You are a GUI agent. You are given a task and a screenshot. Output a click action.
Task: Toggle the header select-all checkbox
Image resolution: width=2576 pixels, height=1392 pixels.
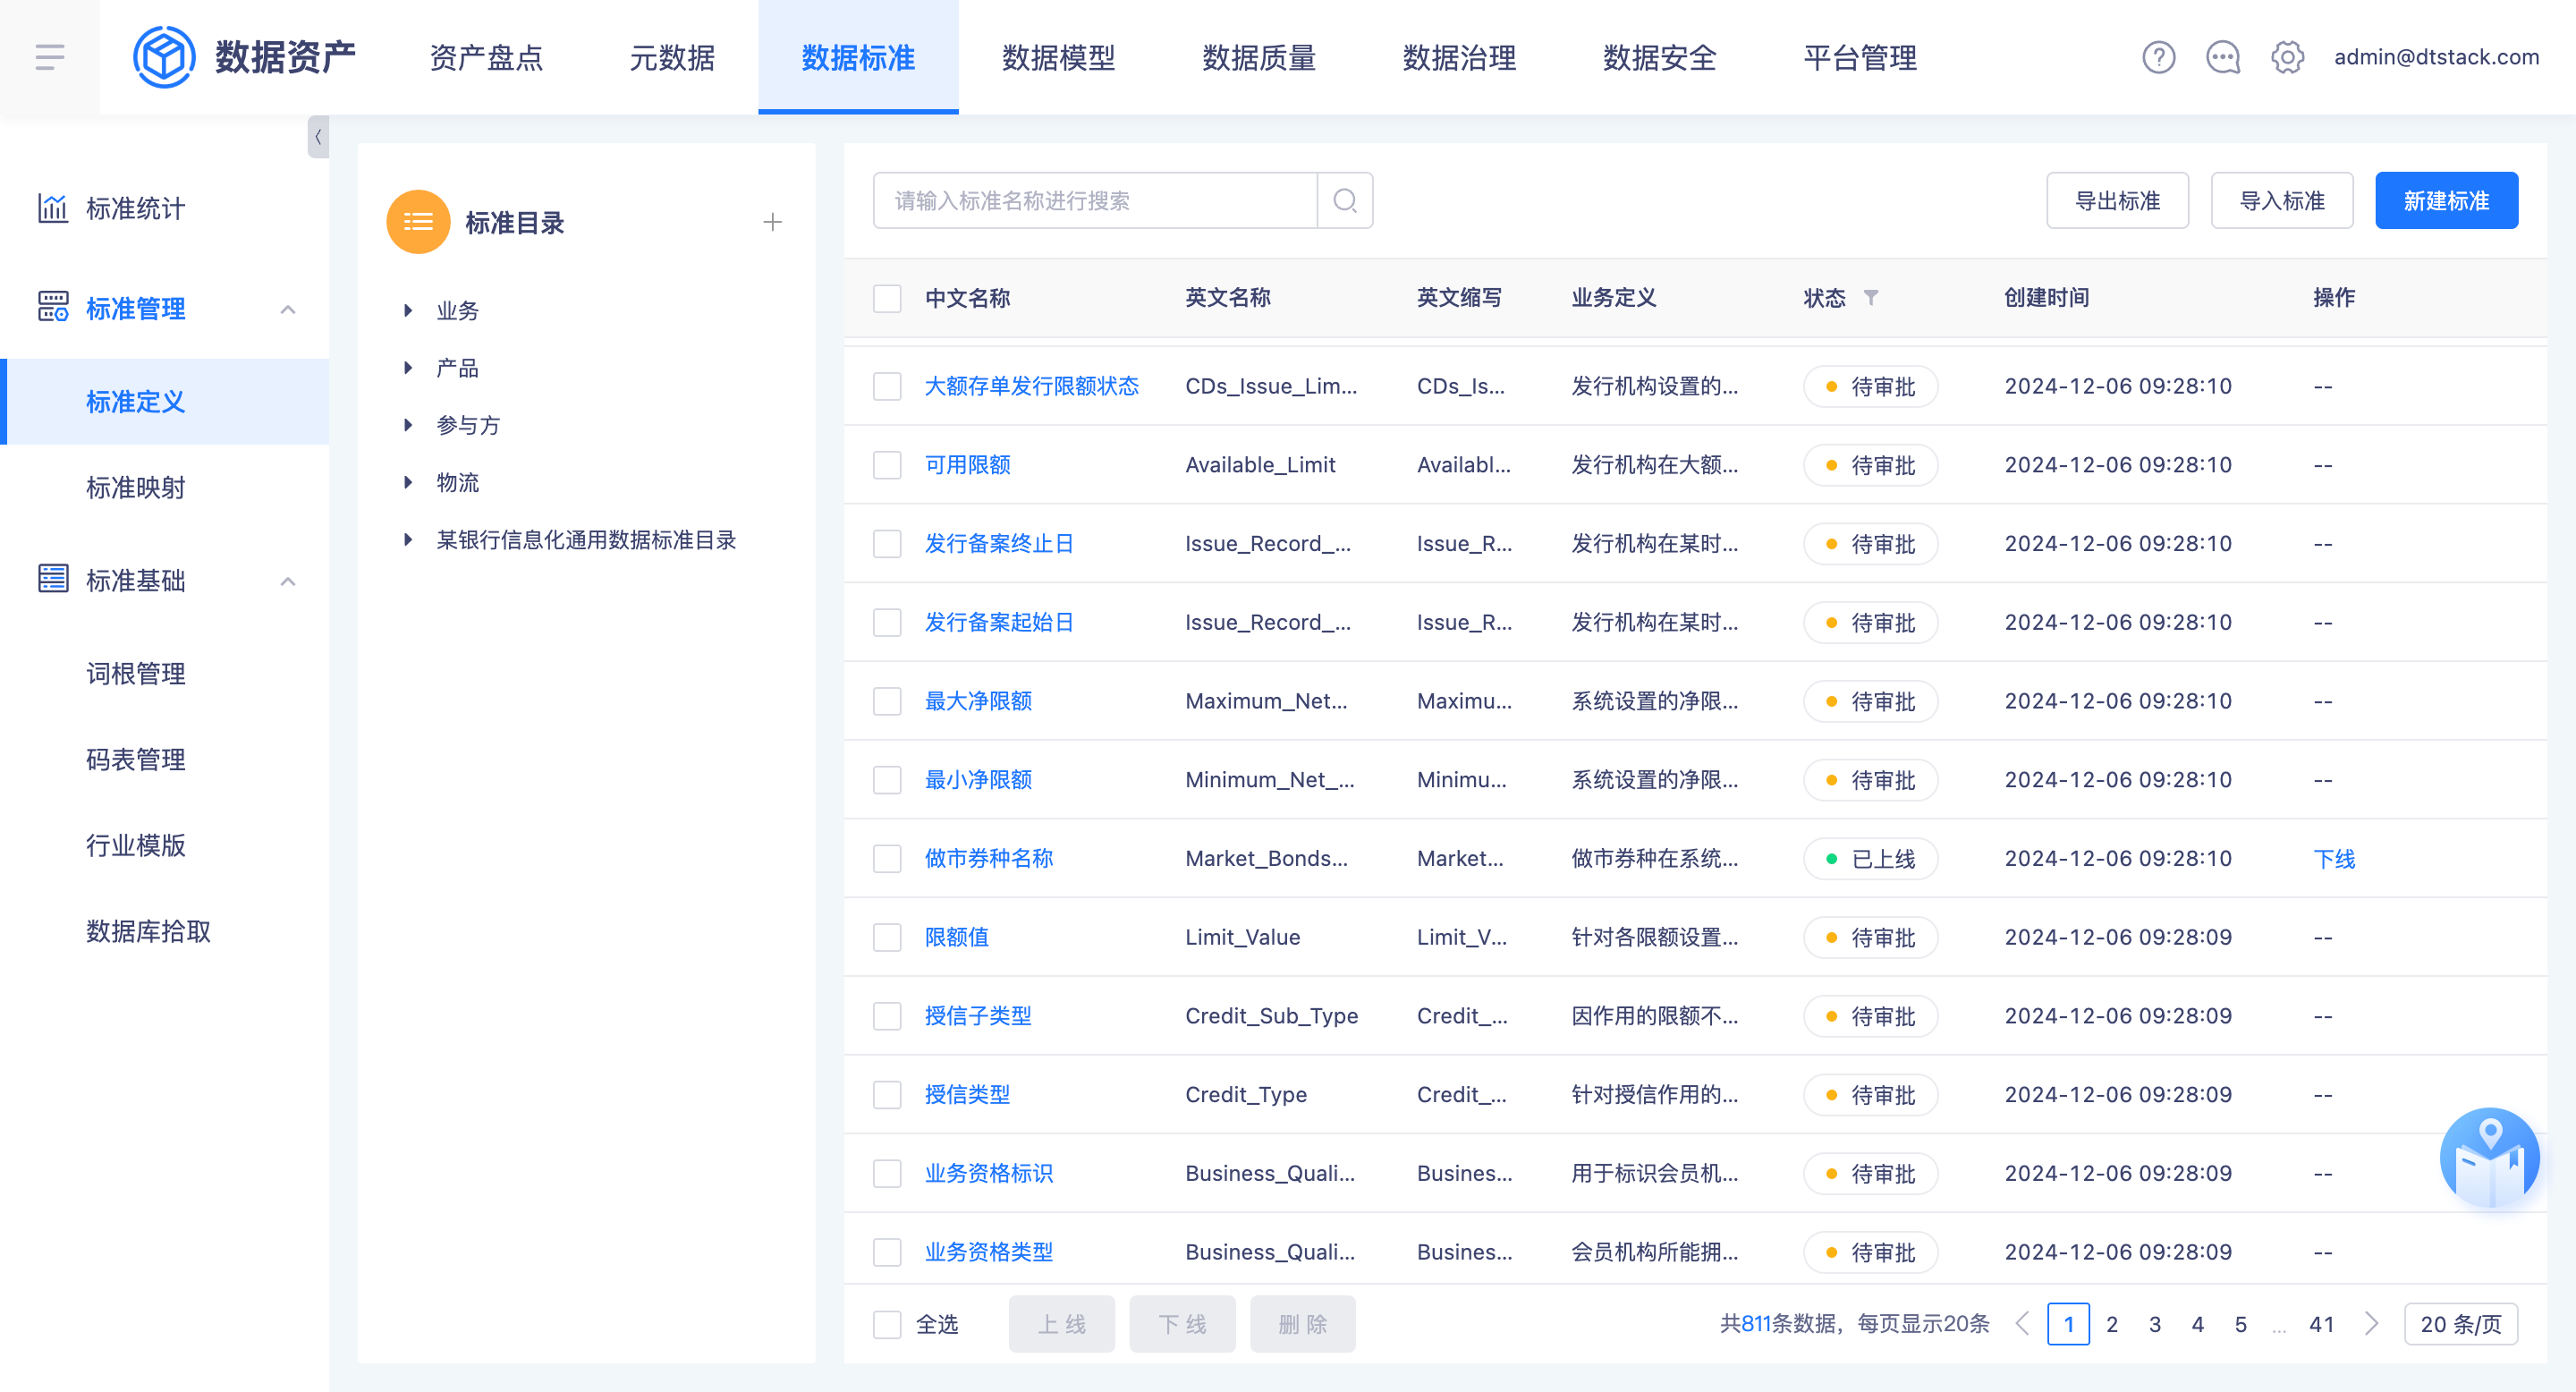887,298
